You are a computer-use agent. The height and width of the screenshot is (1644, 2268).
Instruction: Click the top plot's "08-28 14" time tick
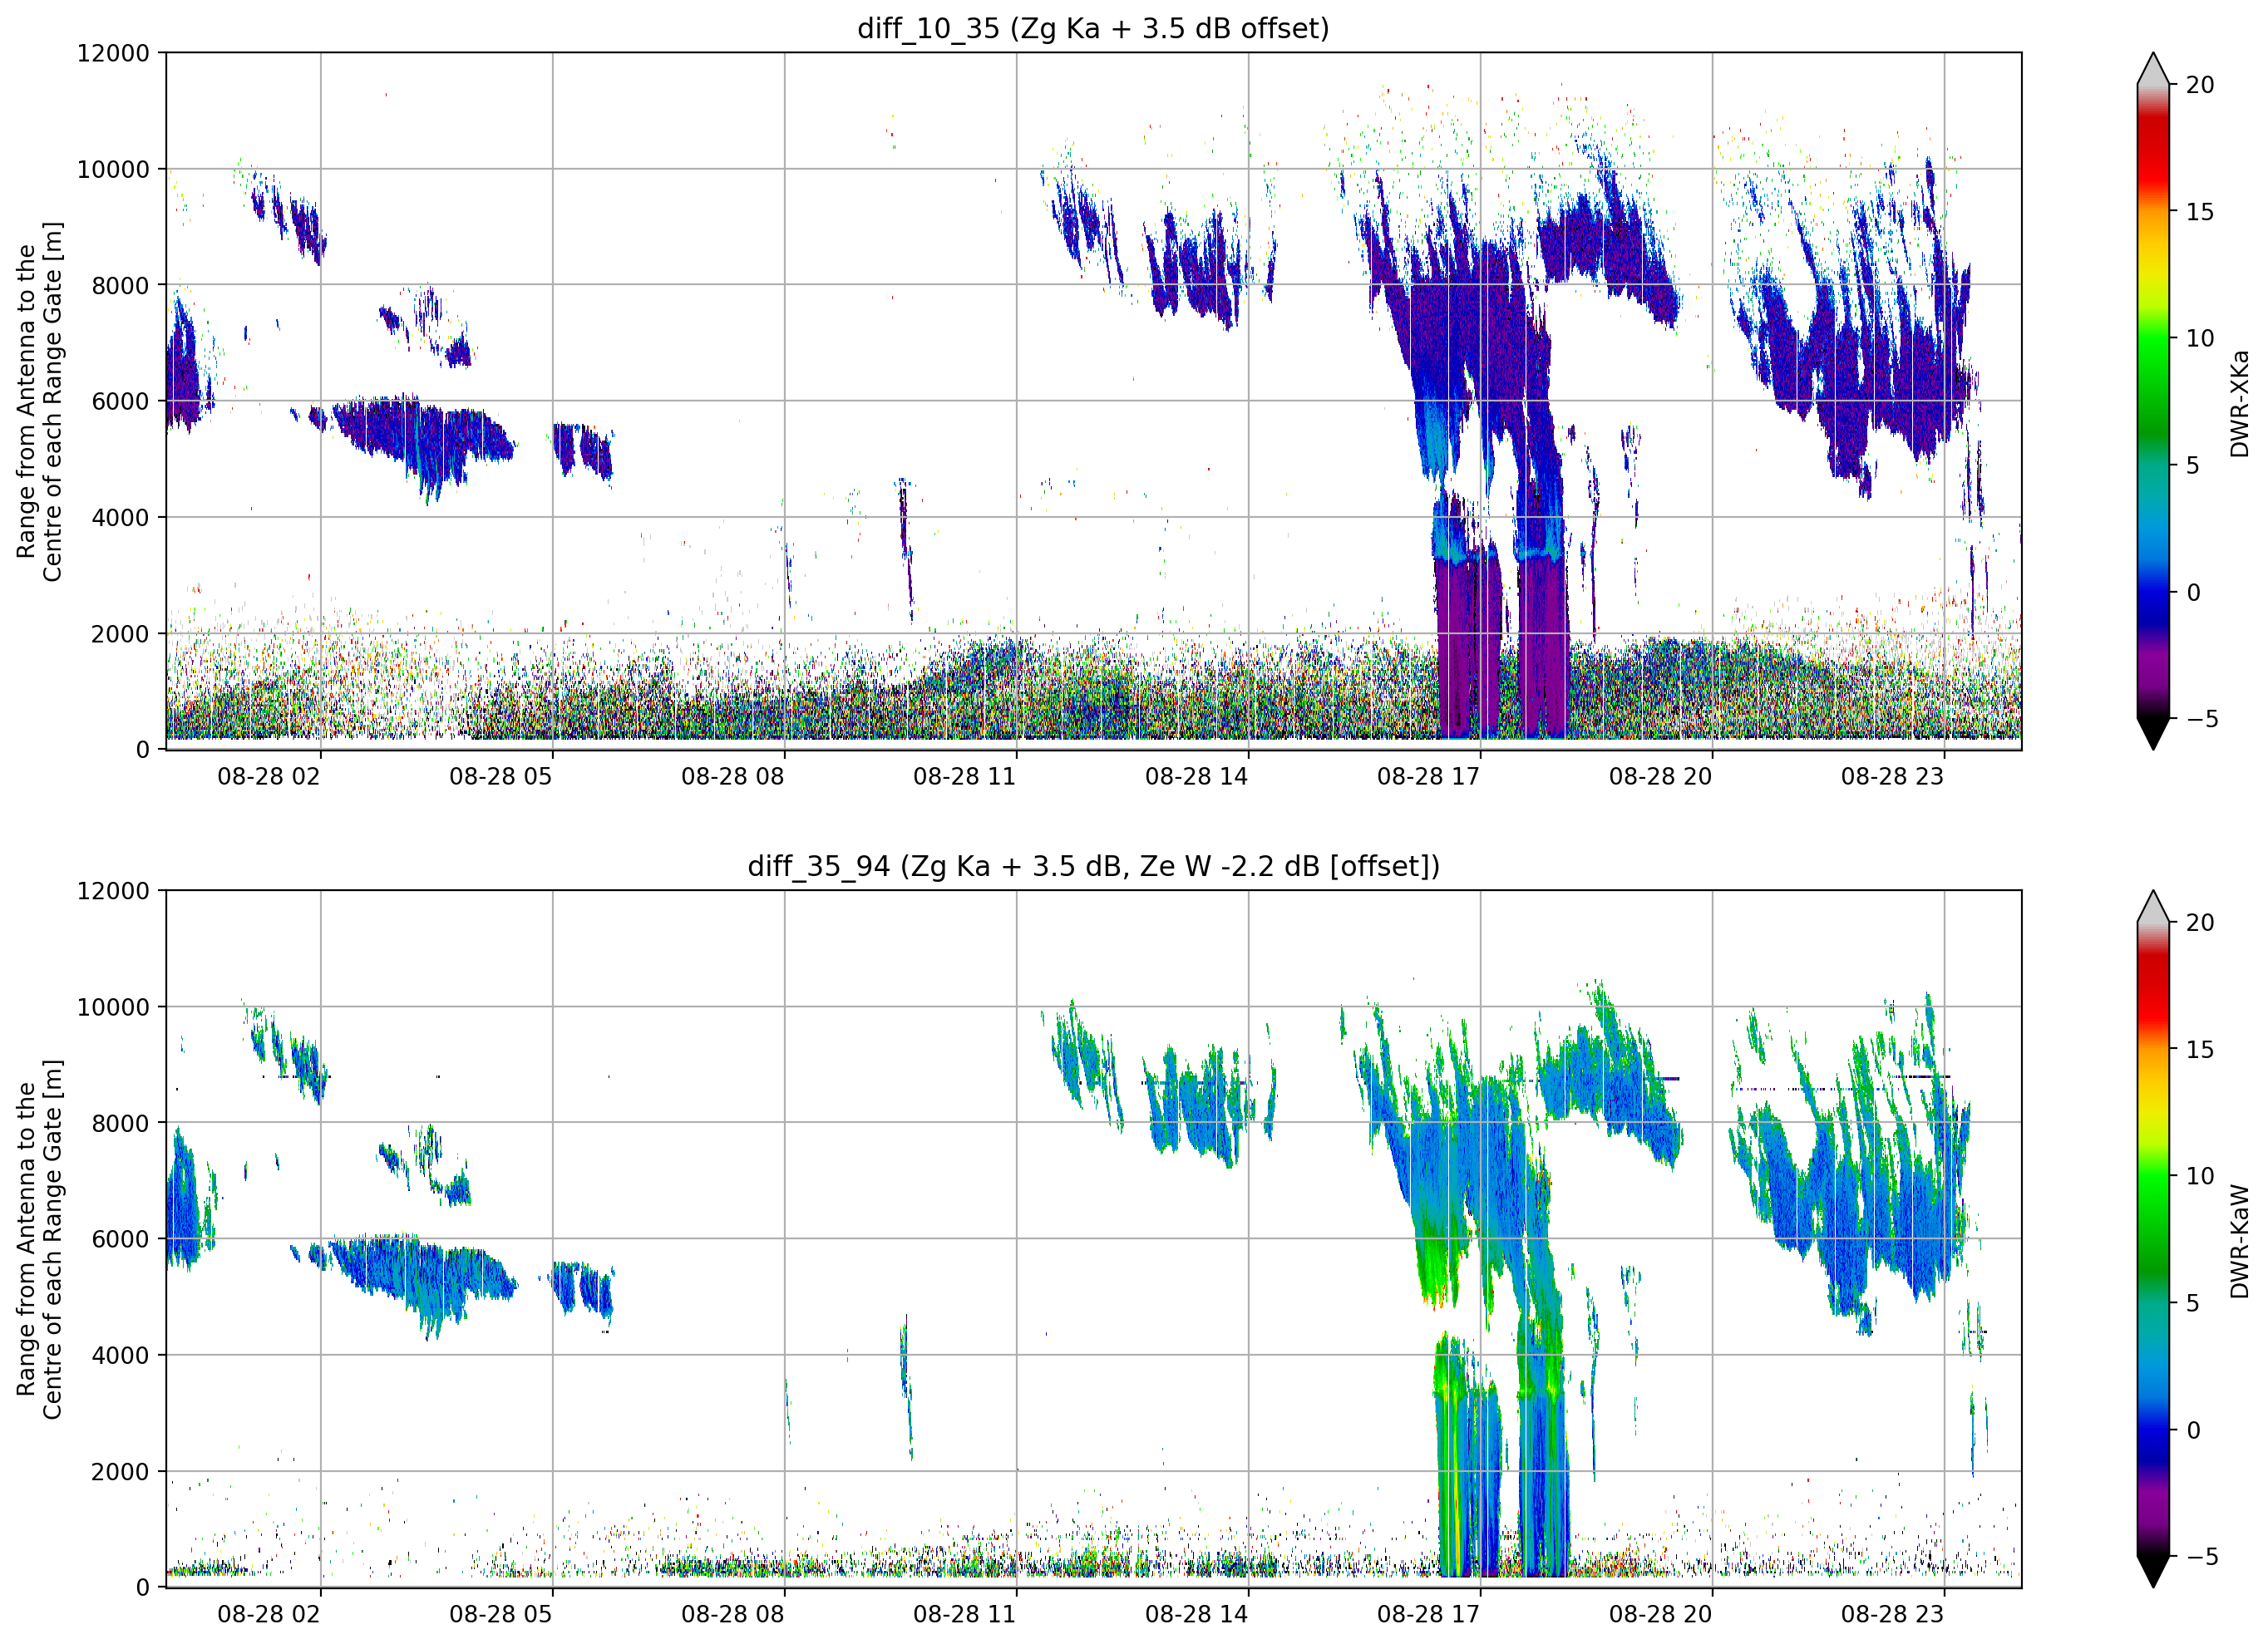(1196, 776)
